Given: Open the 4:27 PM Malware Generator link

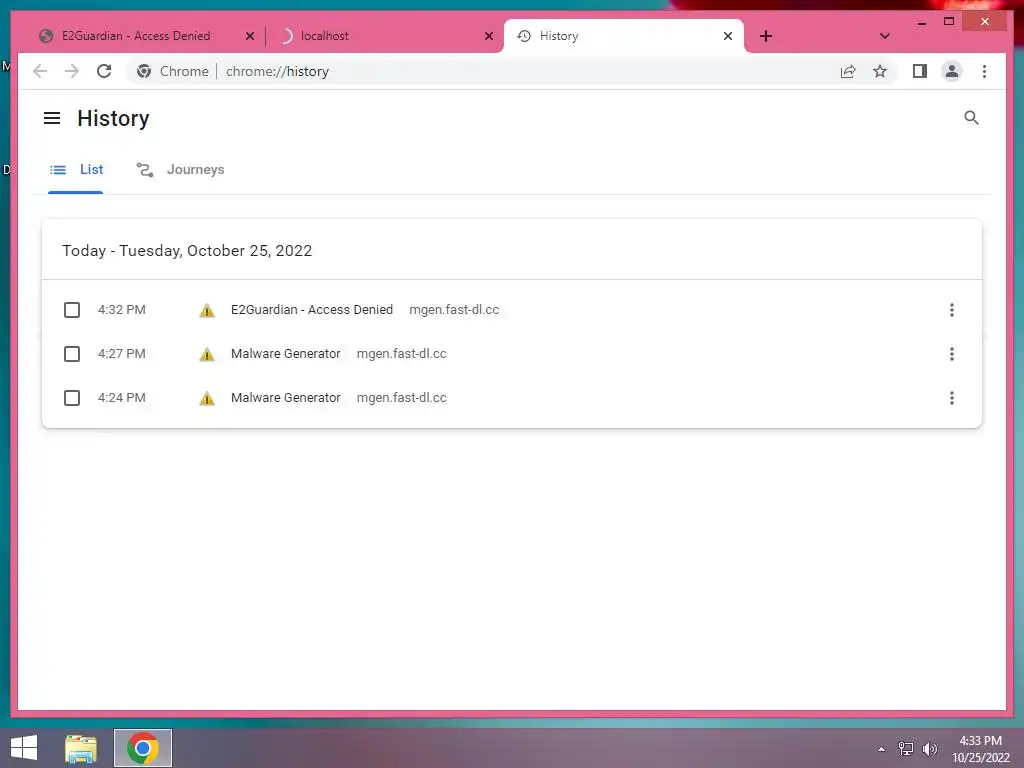Looking at the screenshot, I should coord(285,354).
